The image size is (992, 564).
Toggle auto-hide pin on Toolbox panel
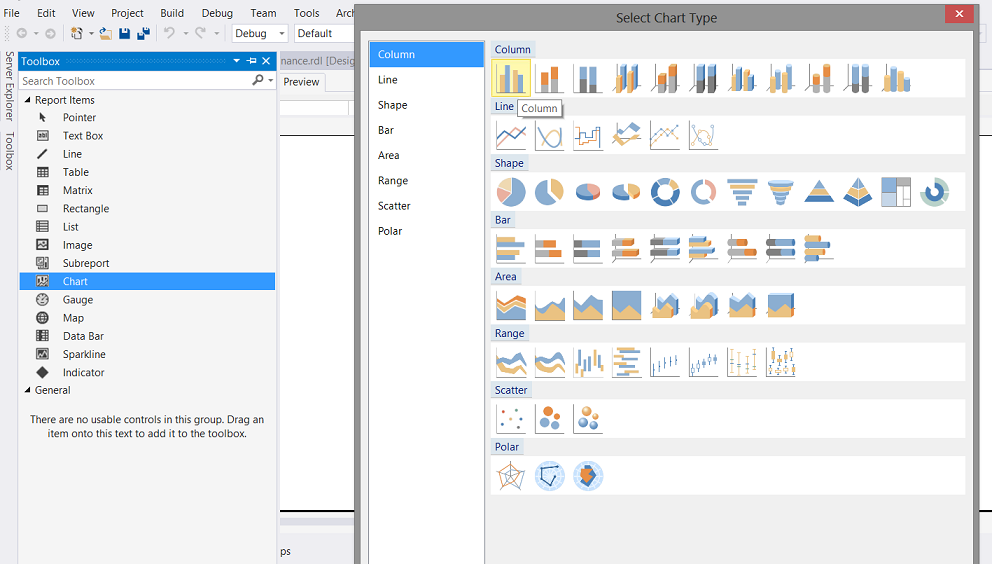pos(252,61)
